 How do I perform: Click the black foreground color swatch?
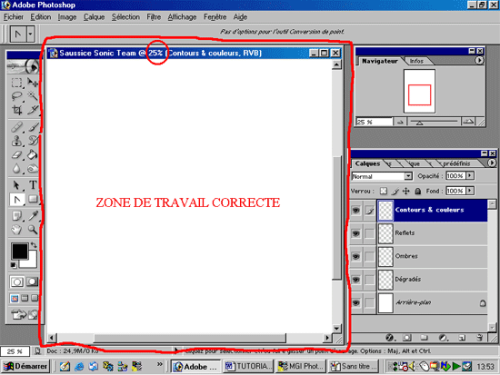point(20,251)
